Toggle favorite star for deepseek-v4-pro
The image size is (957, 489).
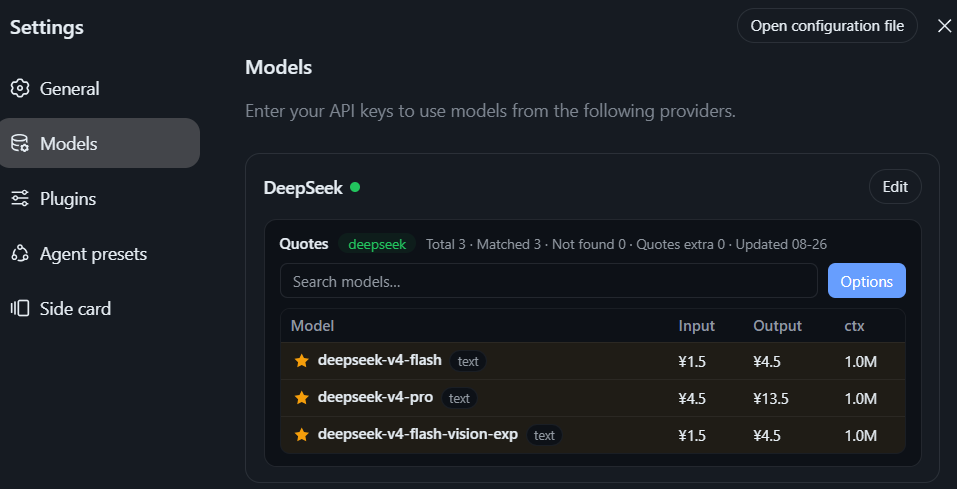[x=302, y=398]
